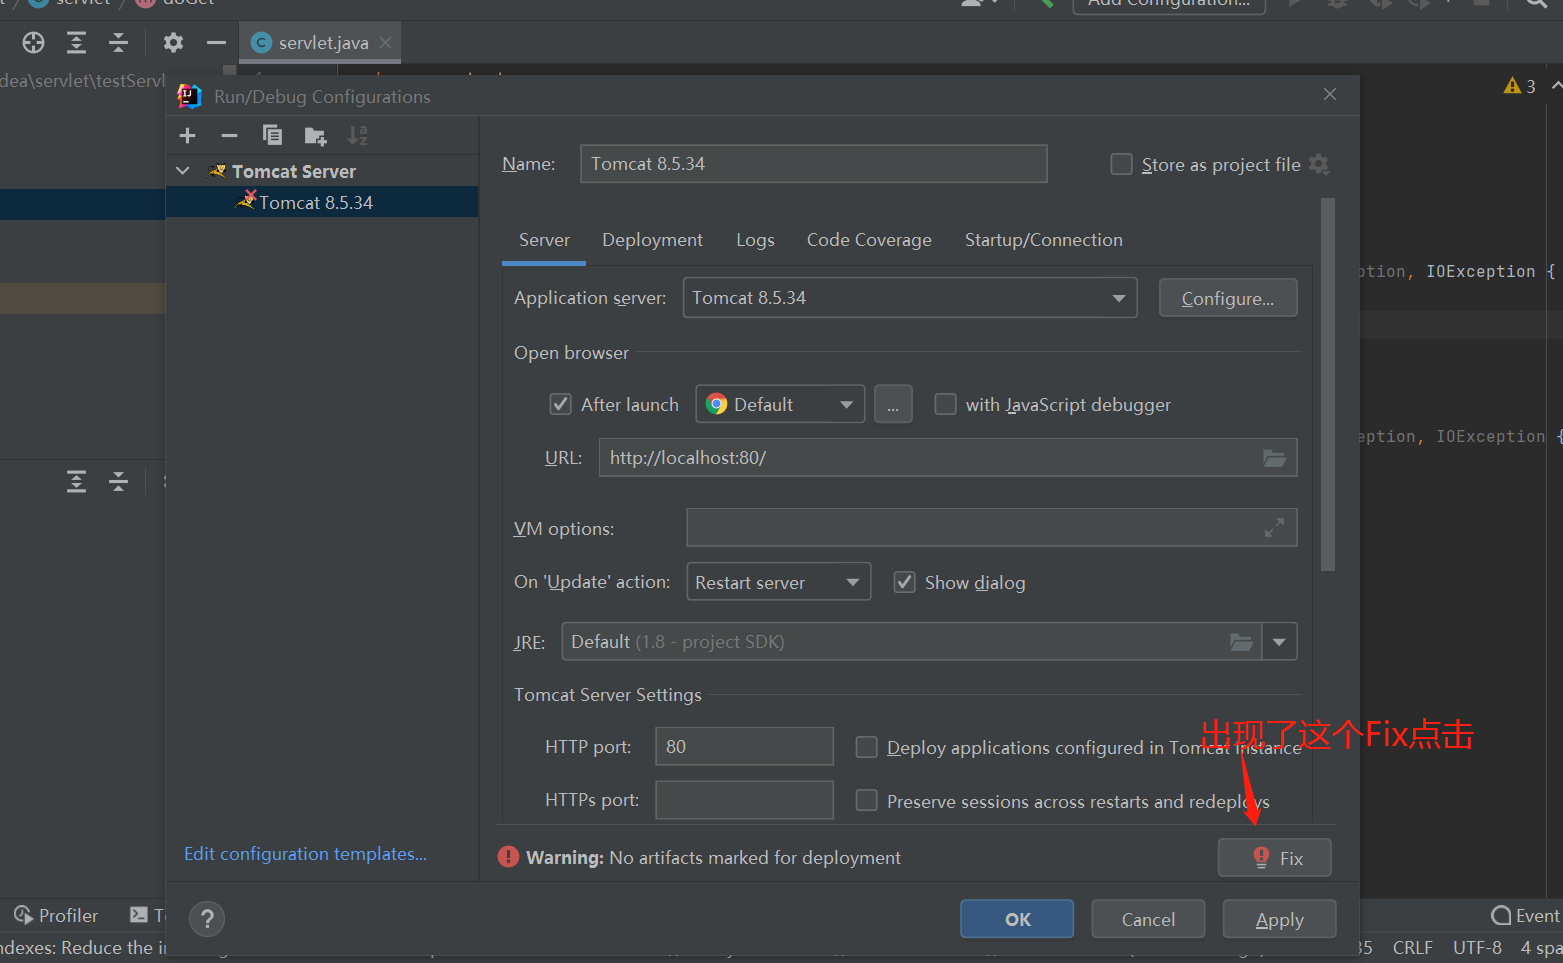Click the folder icon in JRE field
Viewport: 1563px width, 963px height.
1241,642
